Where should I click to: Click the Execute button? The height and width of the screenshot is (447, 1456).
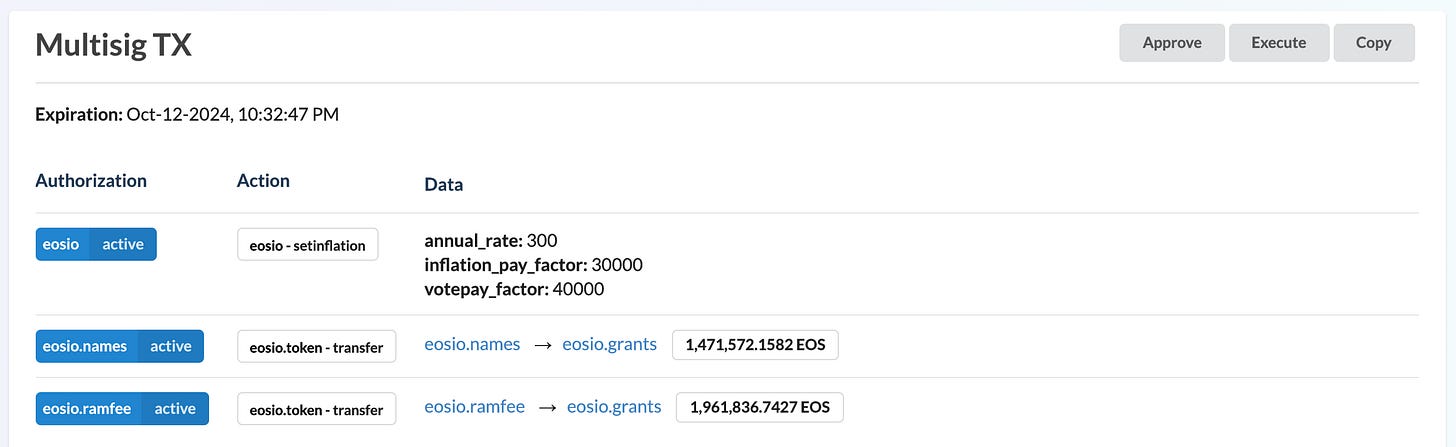pos(1279,43)
